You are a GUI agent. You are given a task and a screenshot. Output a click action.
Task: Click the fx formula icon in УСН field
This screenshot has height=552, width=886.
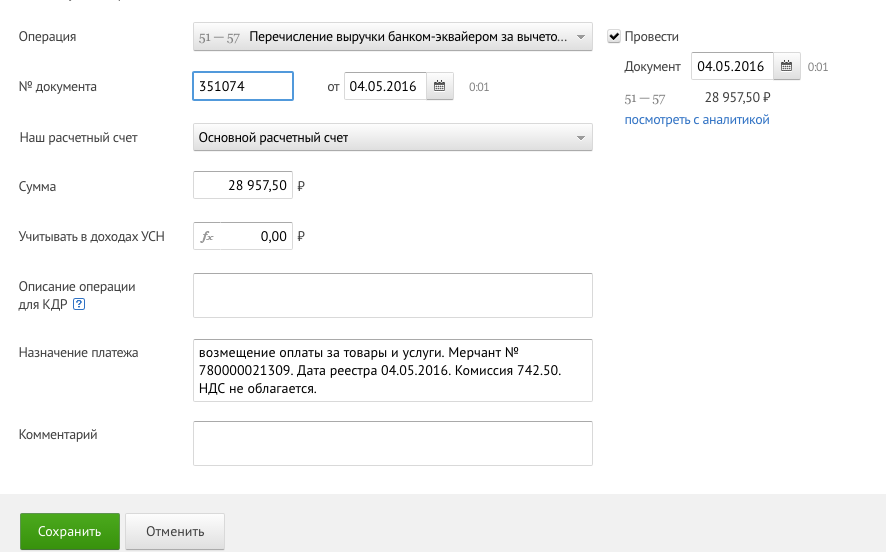[208, 237]
